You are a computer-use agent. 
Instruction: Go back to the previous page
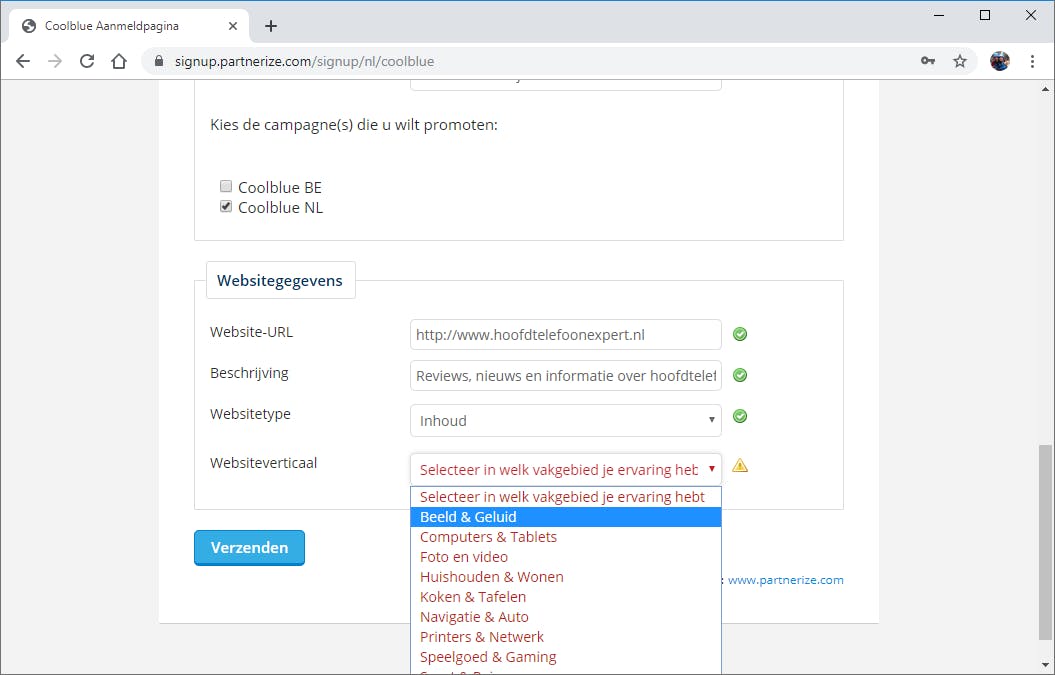[x=23, y=61]
